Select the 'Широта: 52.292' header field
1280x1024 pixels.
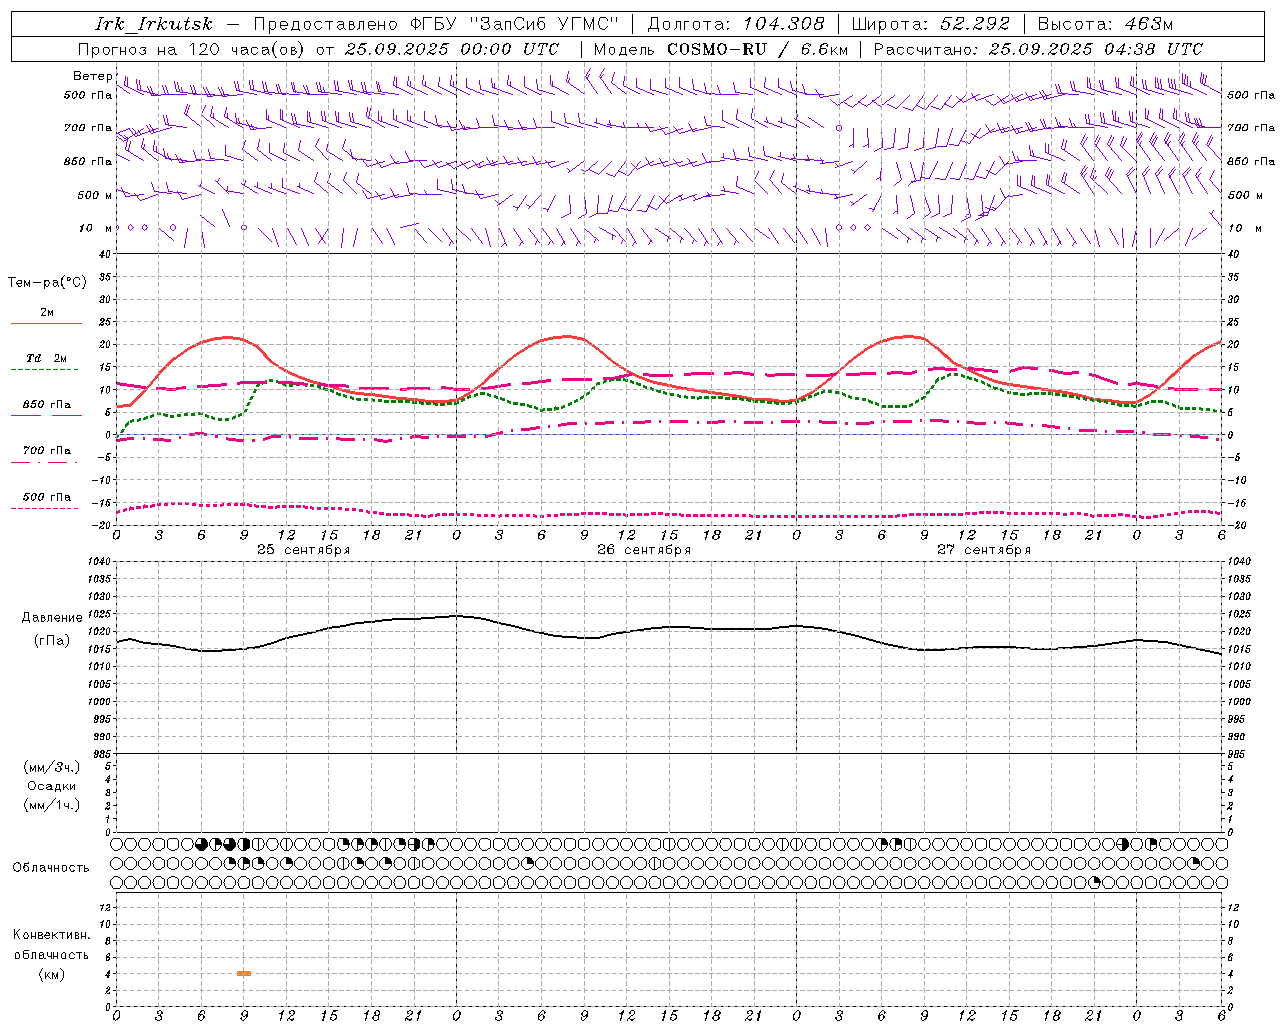pos(931,24)
